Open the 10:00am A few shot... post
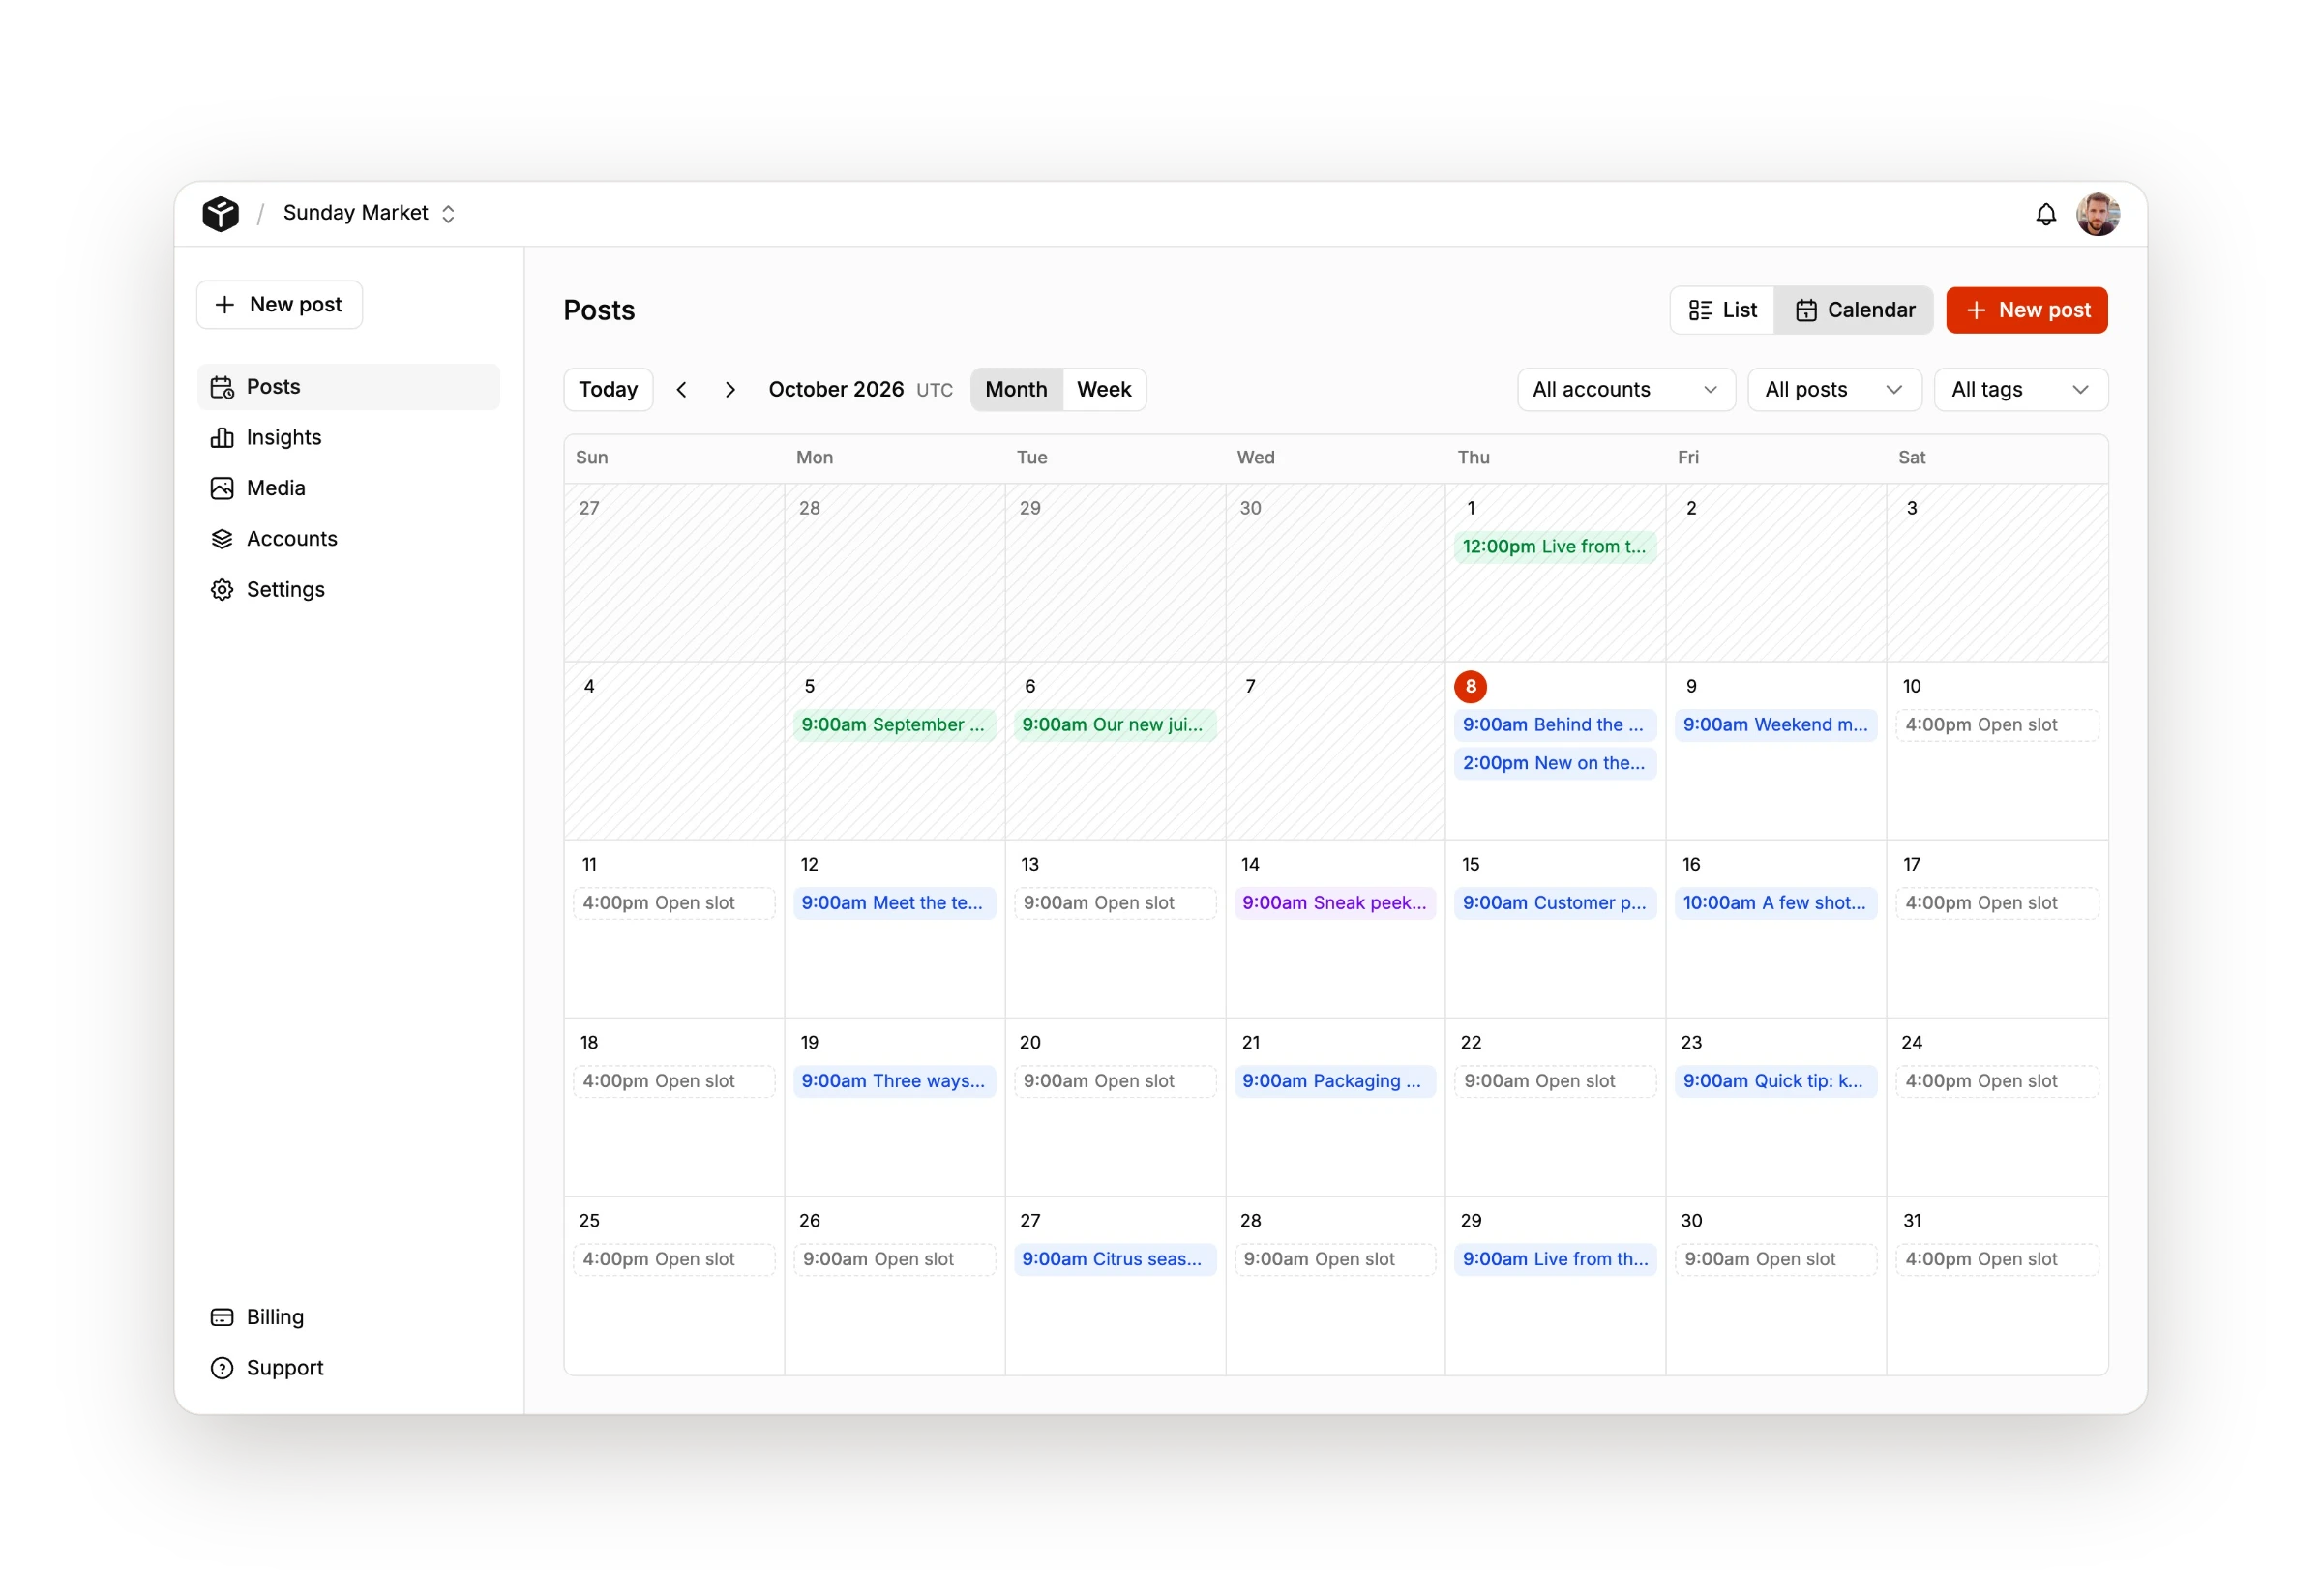This screenshot has height=1596, width=2322. pos(1776,903)
